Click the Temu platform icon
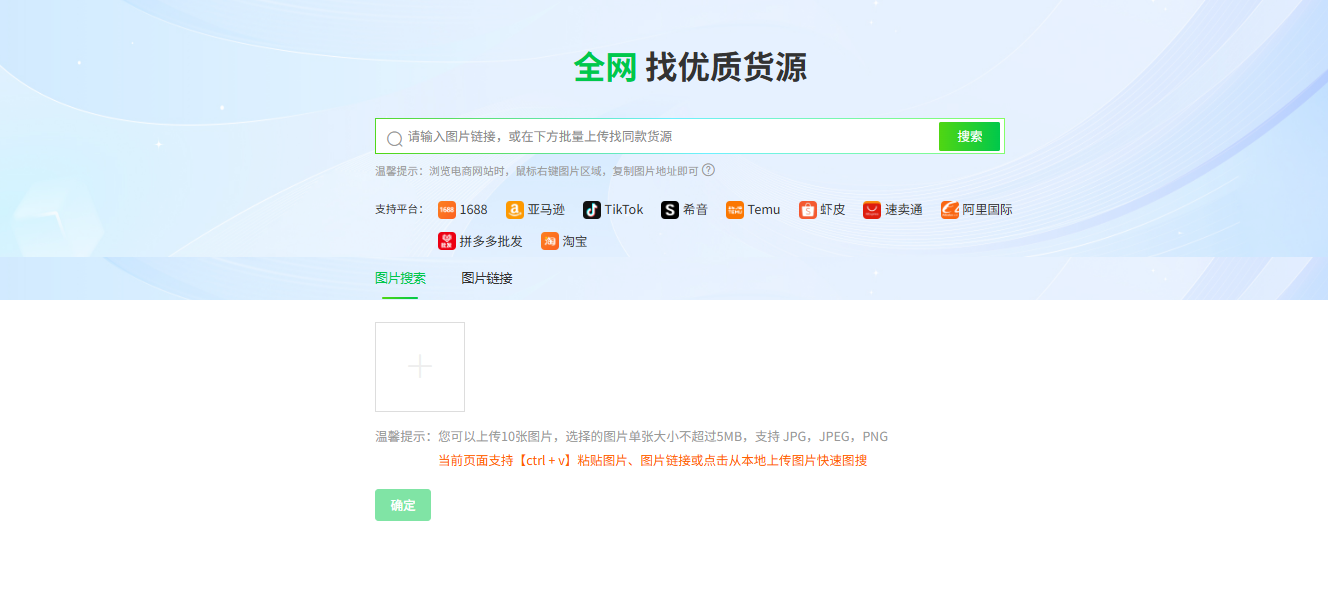Screen dimensions: 1328x591 pyautogui.click(x=735, y=210)
